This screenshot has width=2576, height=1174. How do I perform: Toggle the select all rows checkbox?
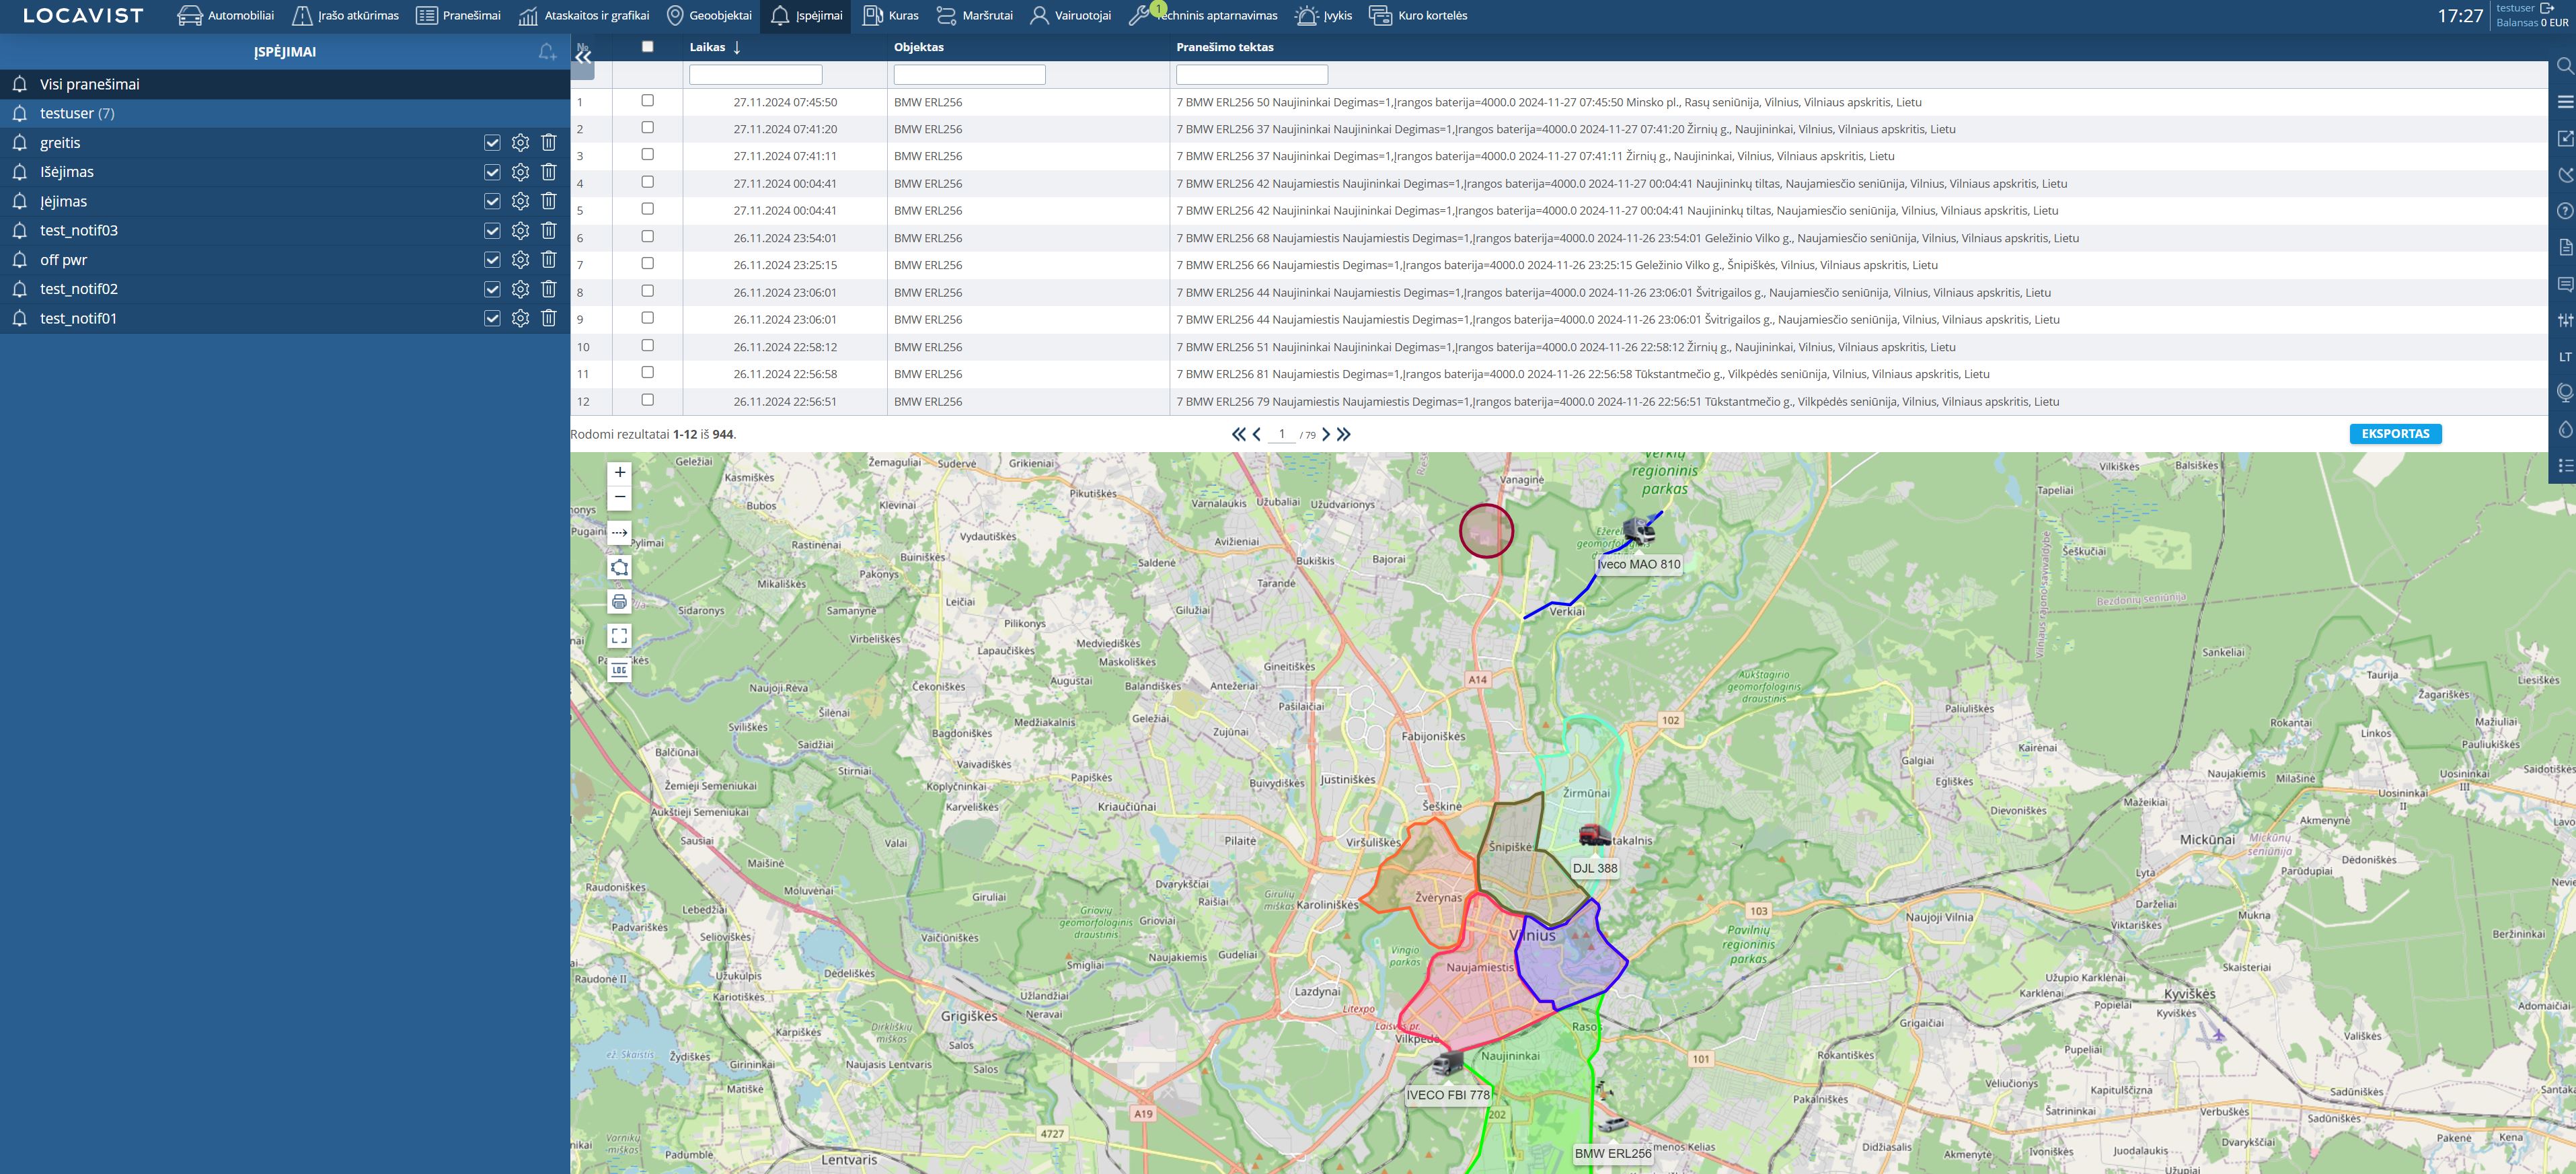click(647, 47)
